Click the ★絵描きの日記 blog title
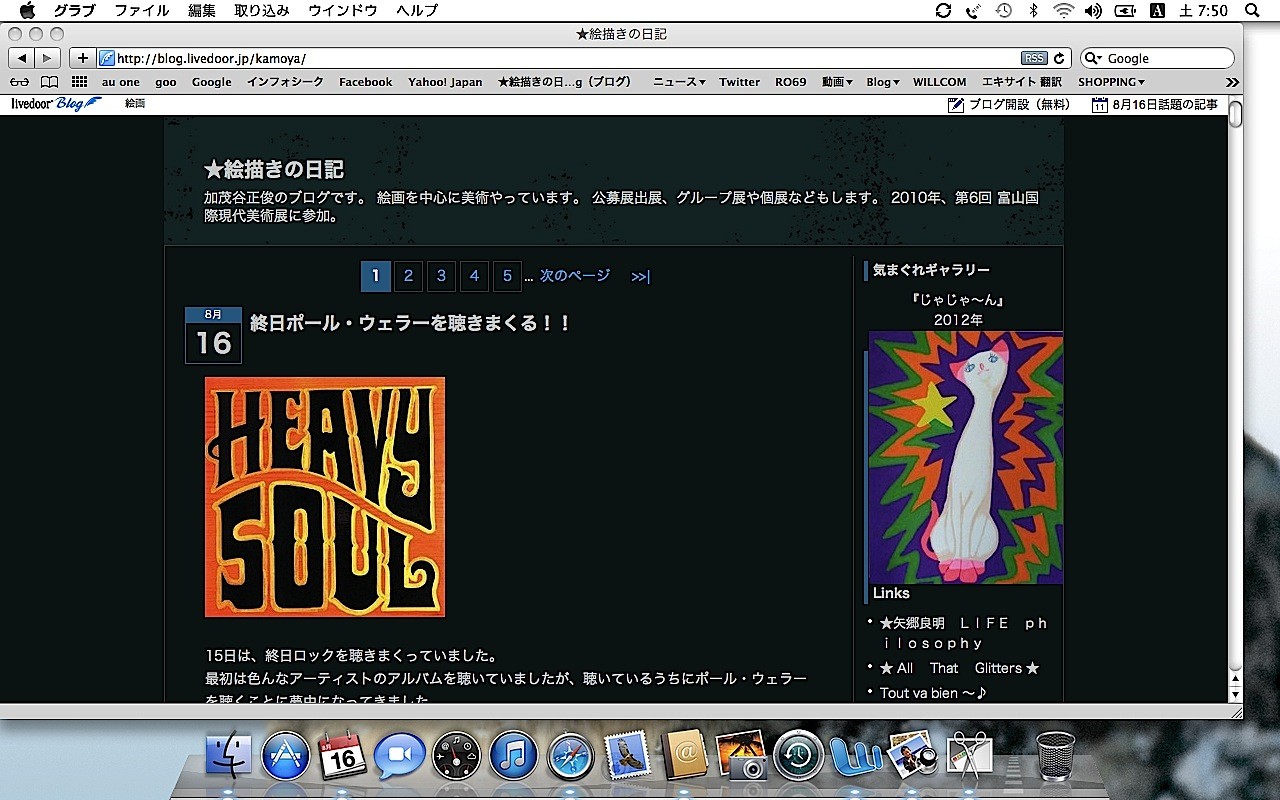The image size is (1280, 800). point(274,169)
